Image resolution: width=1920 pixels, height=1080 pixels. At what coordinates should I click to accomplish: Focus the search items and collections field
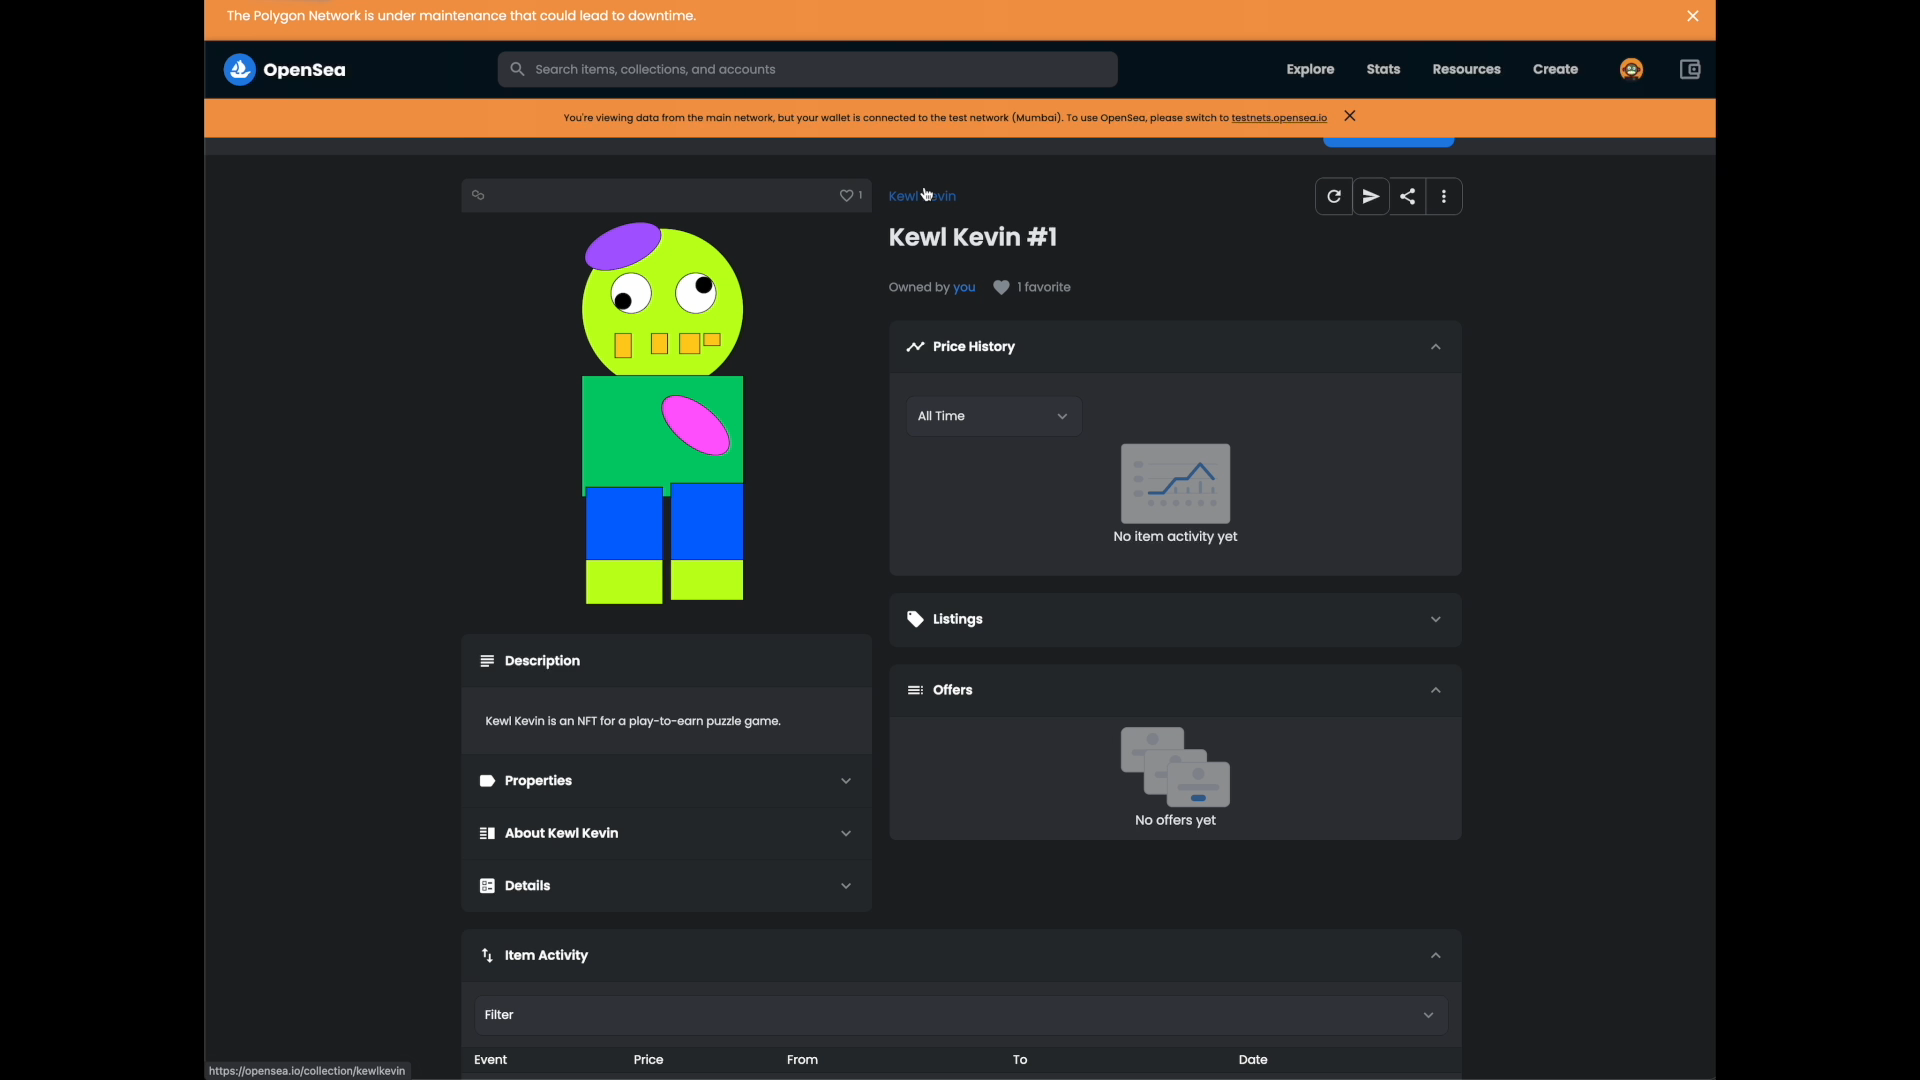point(808,69)
